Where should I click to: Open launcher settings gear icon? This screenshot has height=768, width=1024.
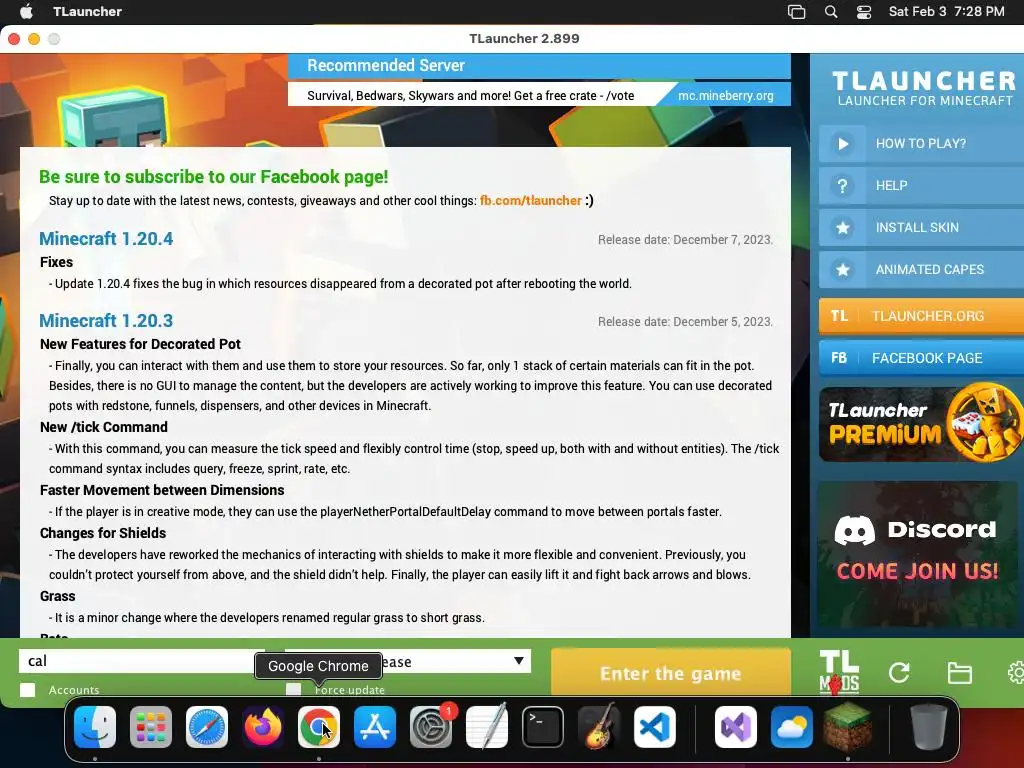pyautogui.click(x=1016, y=673)
